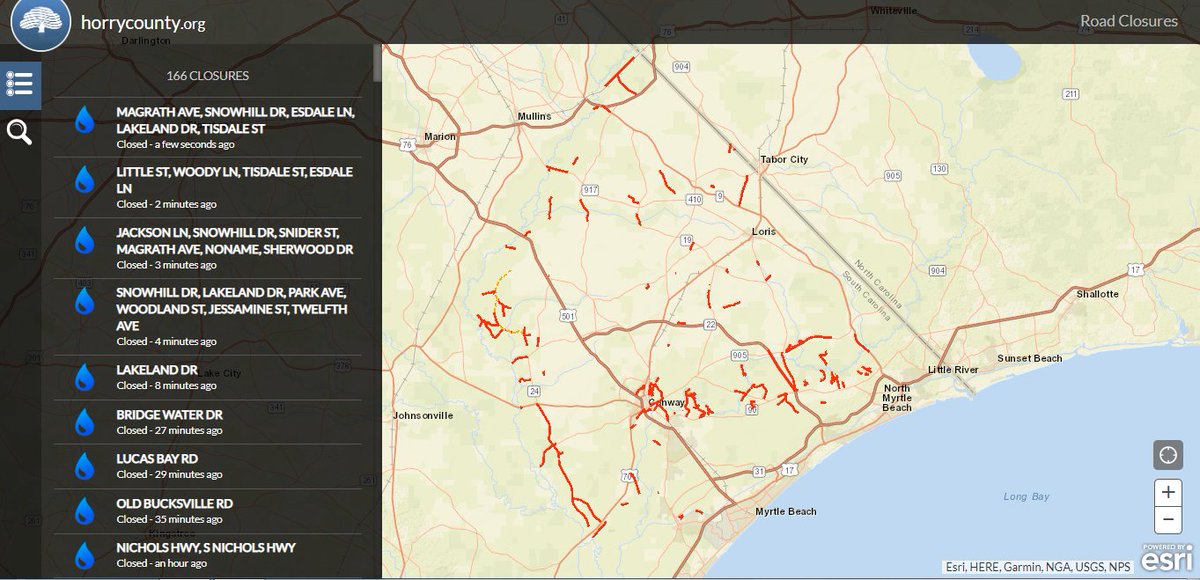Zoom in on the map
Viewport: 1200px width, 580px height.
tap(1168, 492)
